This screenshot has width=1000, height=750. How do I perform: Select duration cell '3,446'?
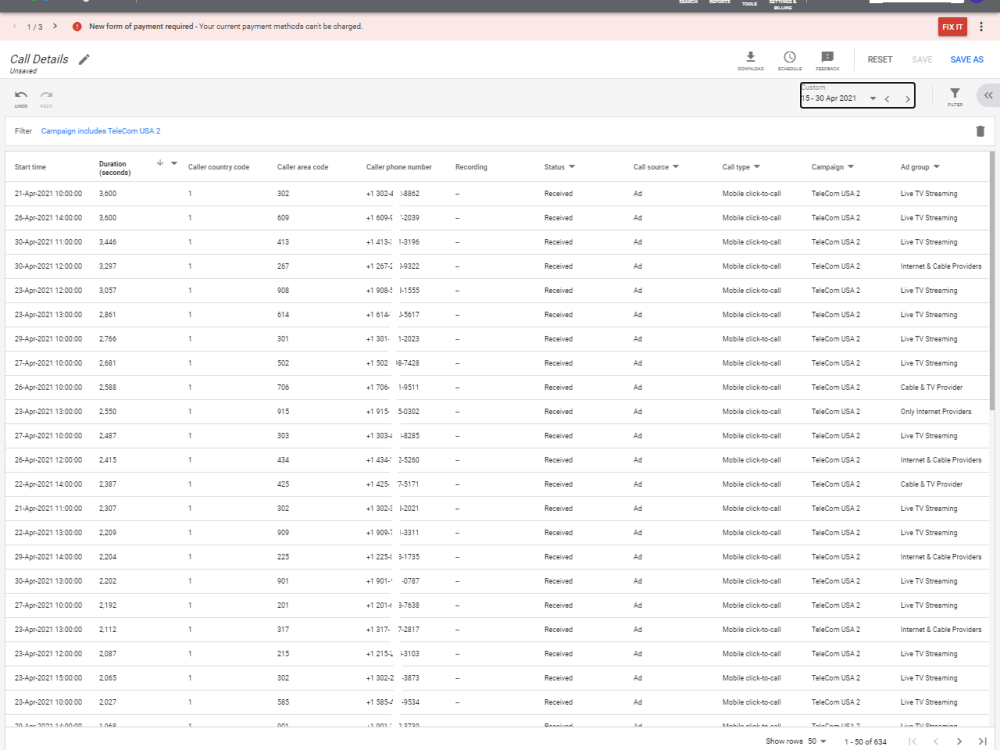point(108,242)
